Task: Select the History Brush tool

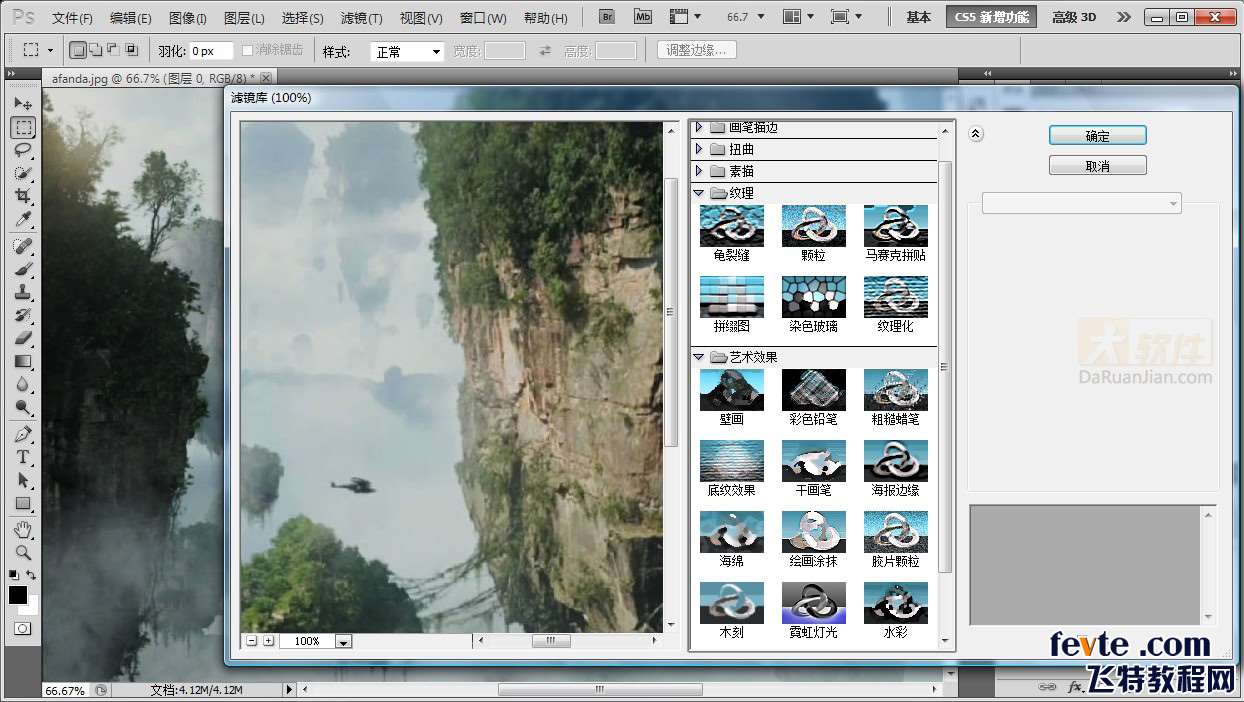Action: pos(23,315)
